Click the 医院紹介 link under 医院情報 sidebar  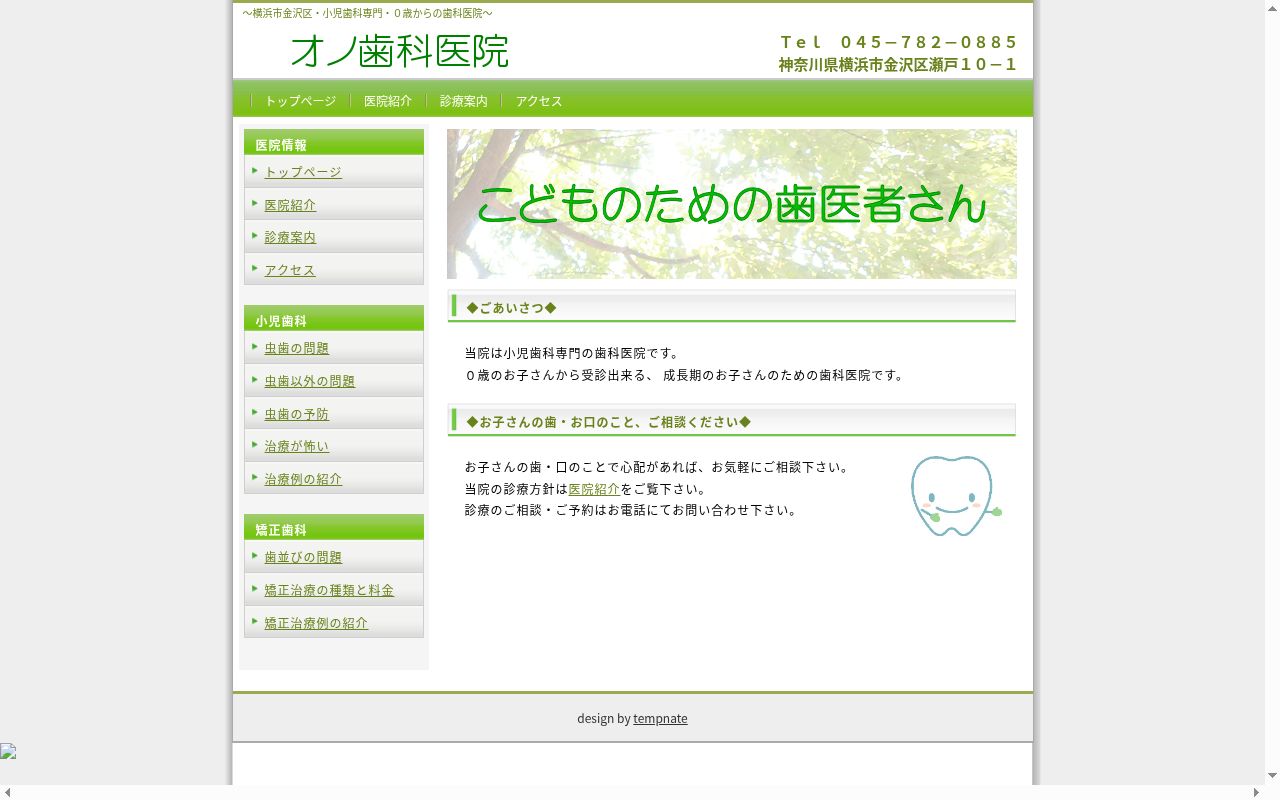pos(290,205)
